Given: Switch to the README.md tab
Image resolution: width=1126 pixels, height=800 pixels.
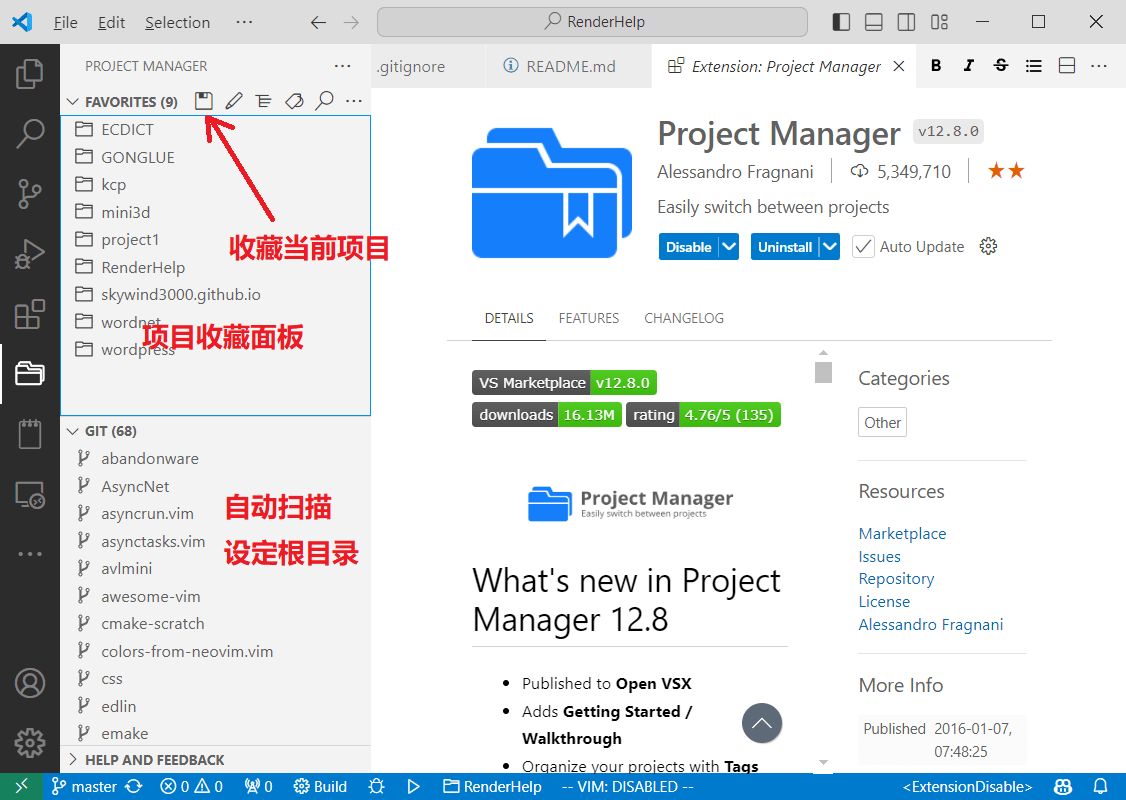Looking at the screenshot, I should coord(567,66).
